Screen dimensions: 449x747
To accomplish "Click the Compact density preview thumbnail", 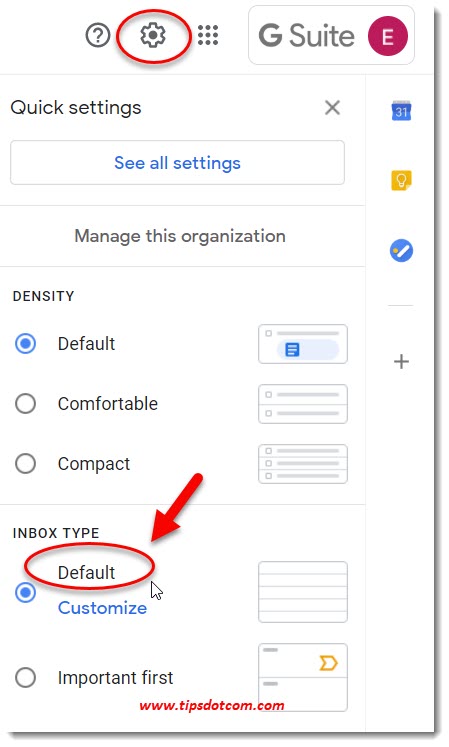I will 303,464.
